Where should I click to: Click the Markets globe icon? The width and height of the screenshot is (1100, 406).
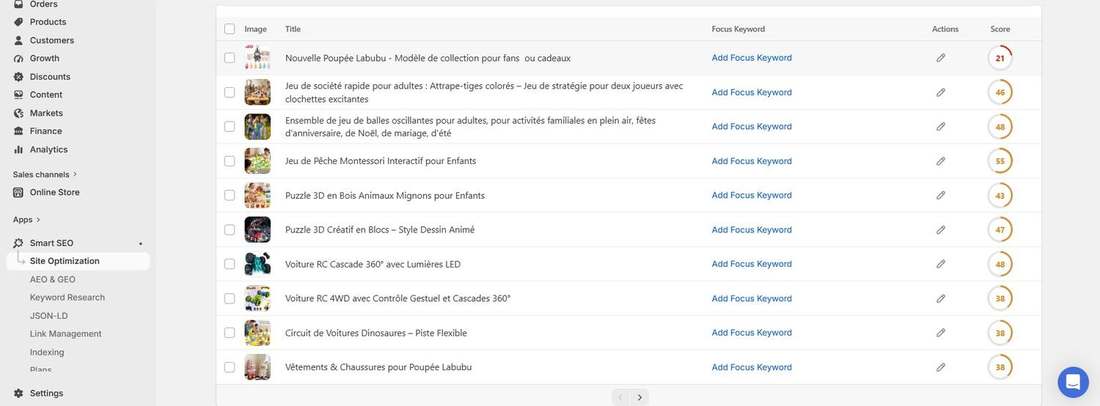[x=18, y=113]
